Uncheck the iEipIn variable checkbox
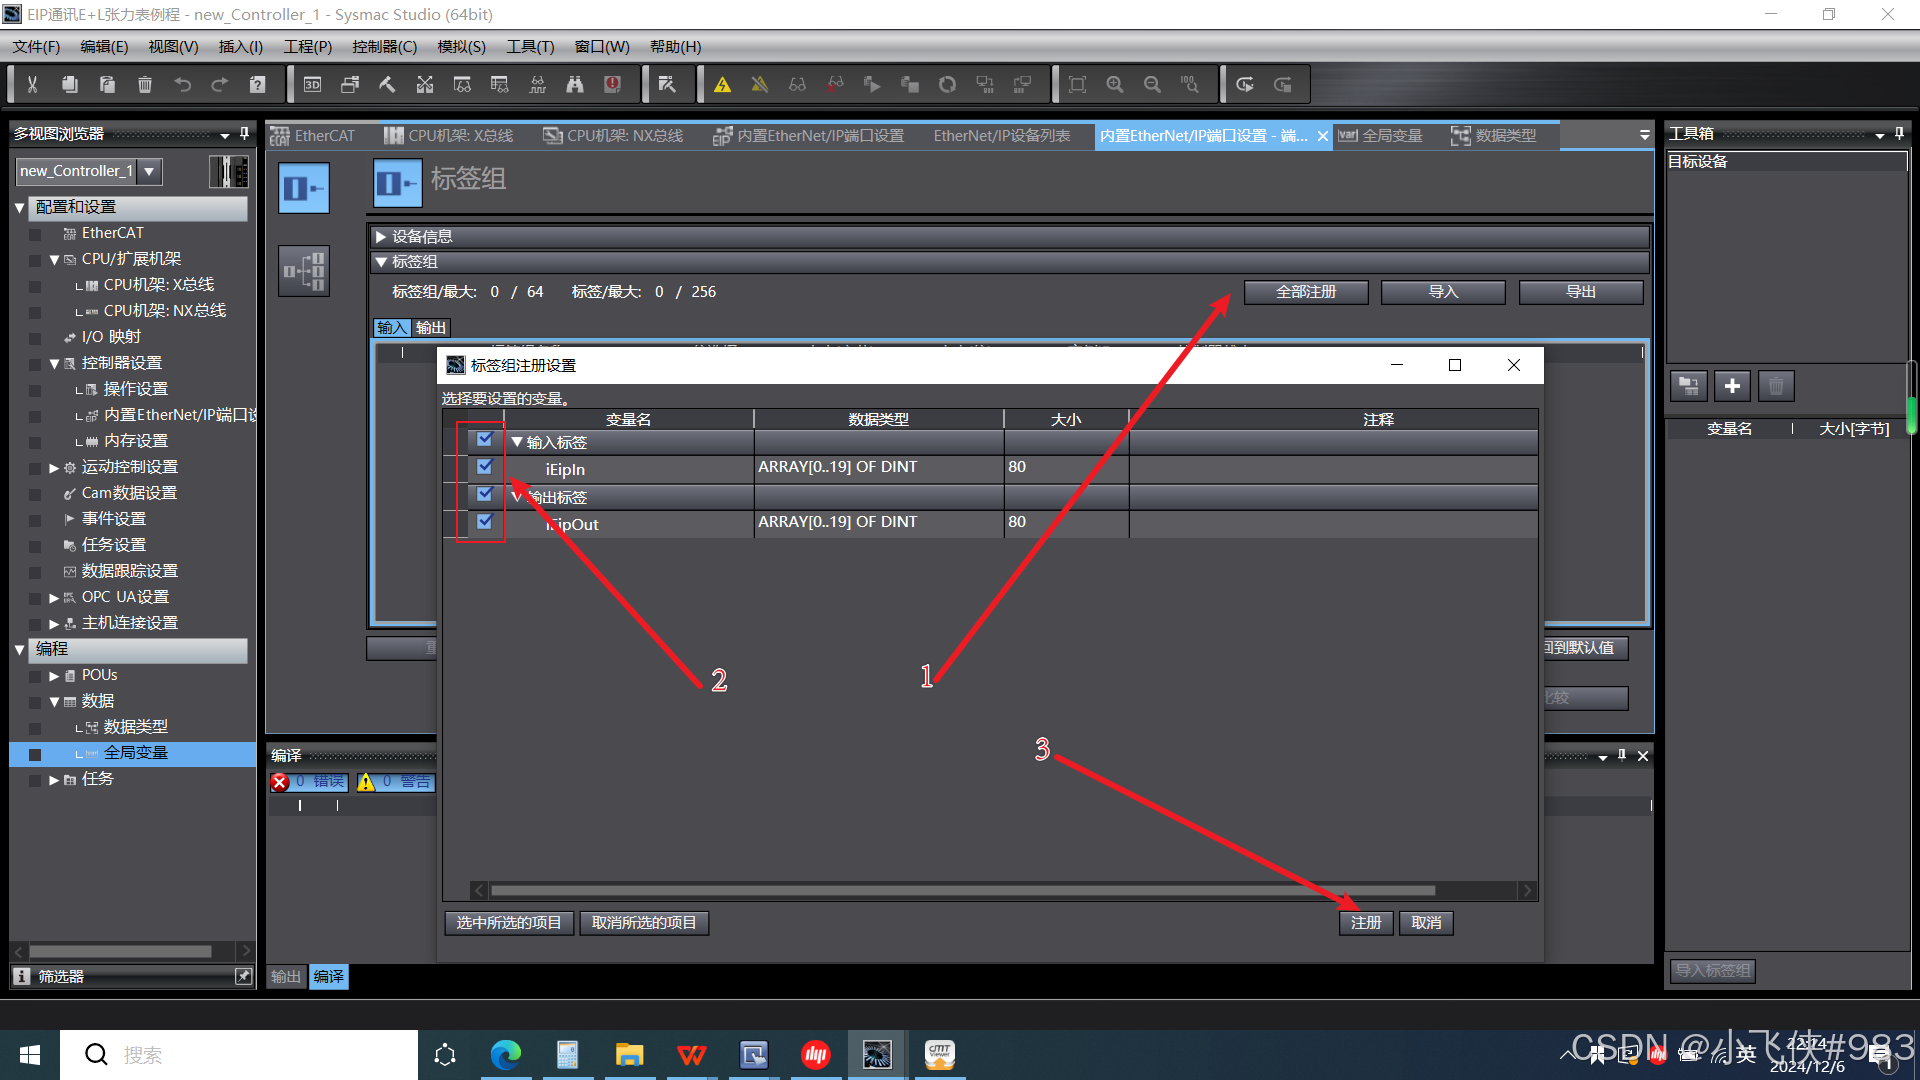 click(485, 467)
